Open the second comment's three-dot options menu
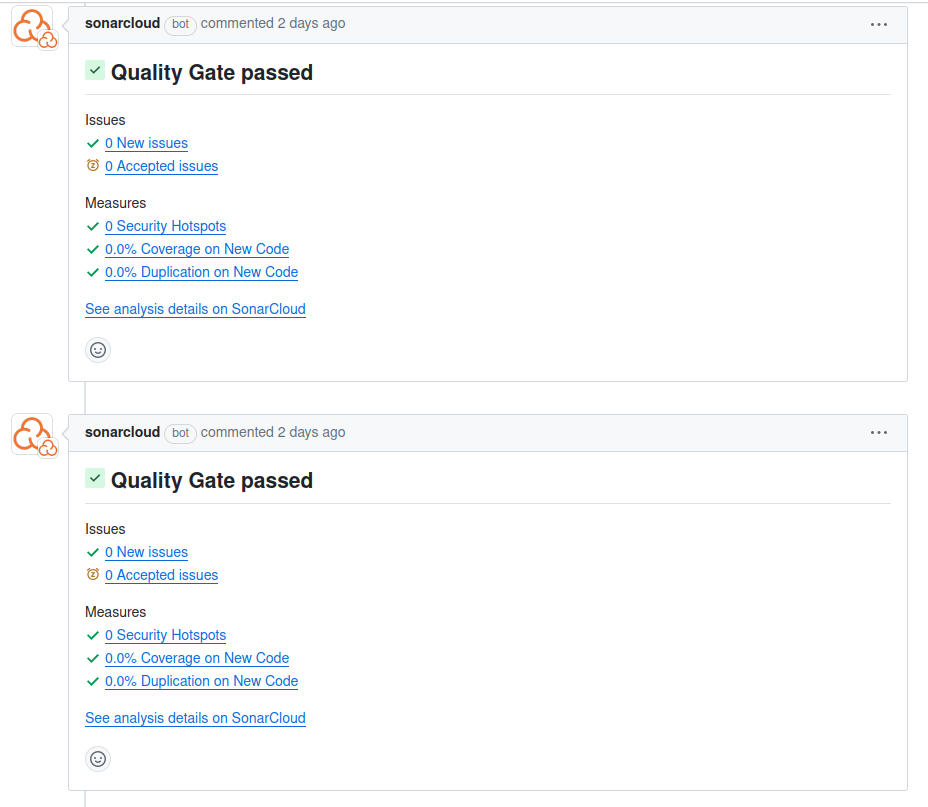The image size is (928, 807). click(879, 433)
